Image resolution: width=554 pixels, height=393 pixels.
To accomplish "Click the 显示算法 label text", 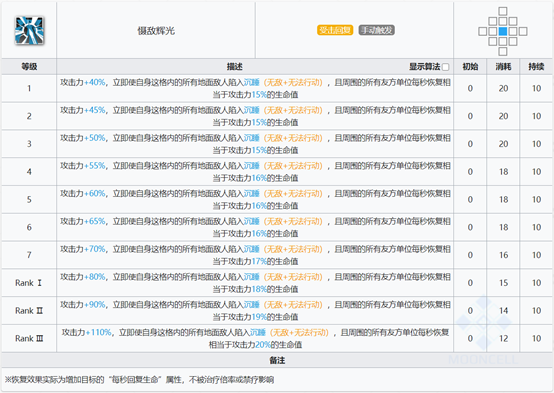I will pyautogui.click(x=424, y=66).
